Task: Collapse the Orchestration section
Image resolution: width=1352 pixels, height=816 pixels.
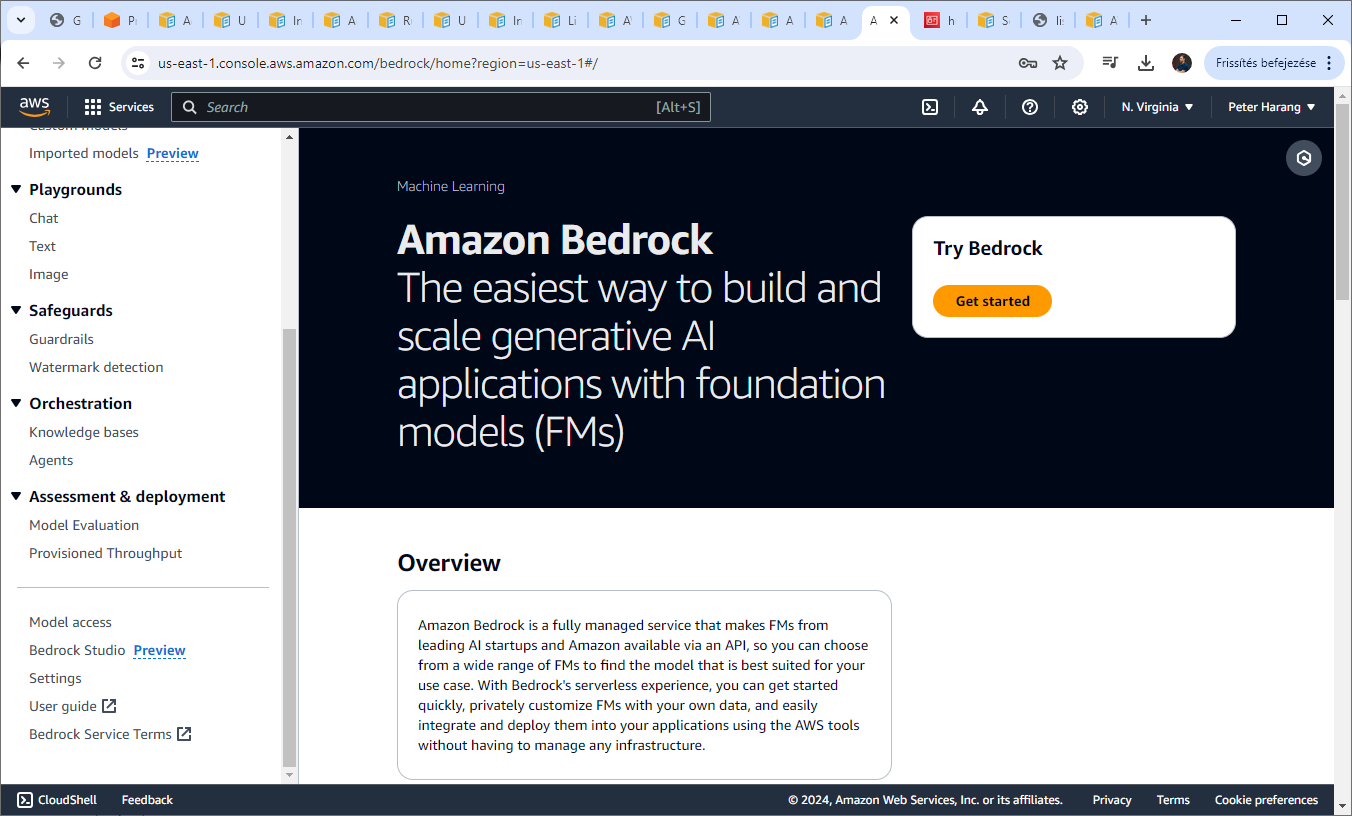Action: tap(16, 403)
